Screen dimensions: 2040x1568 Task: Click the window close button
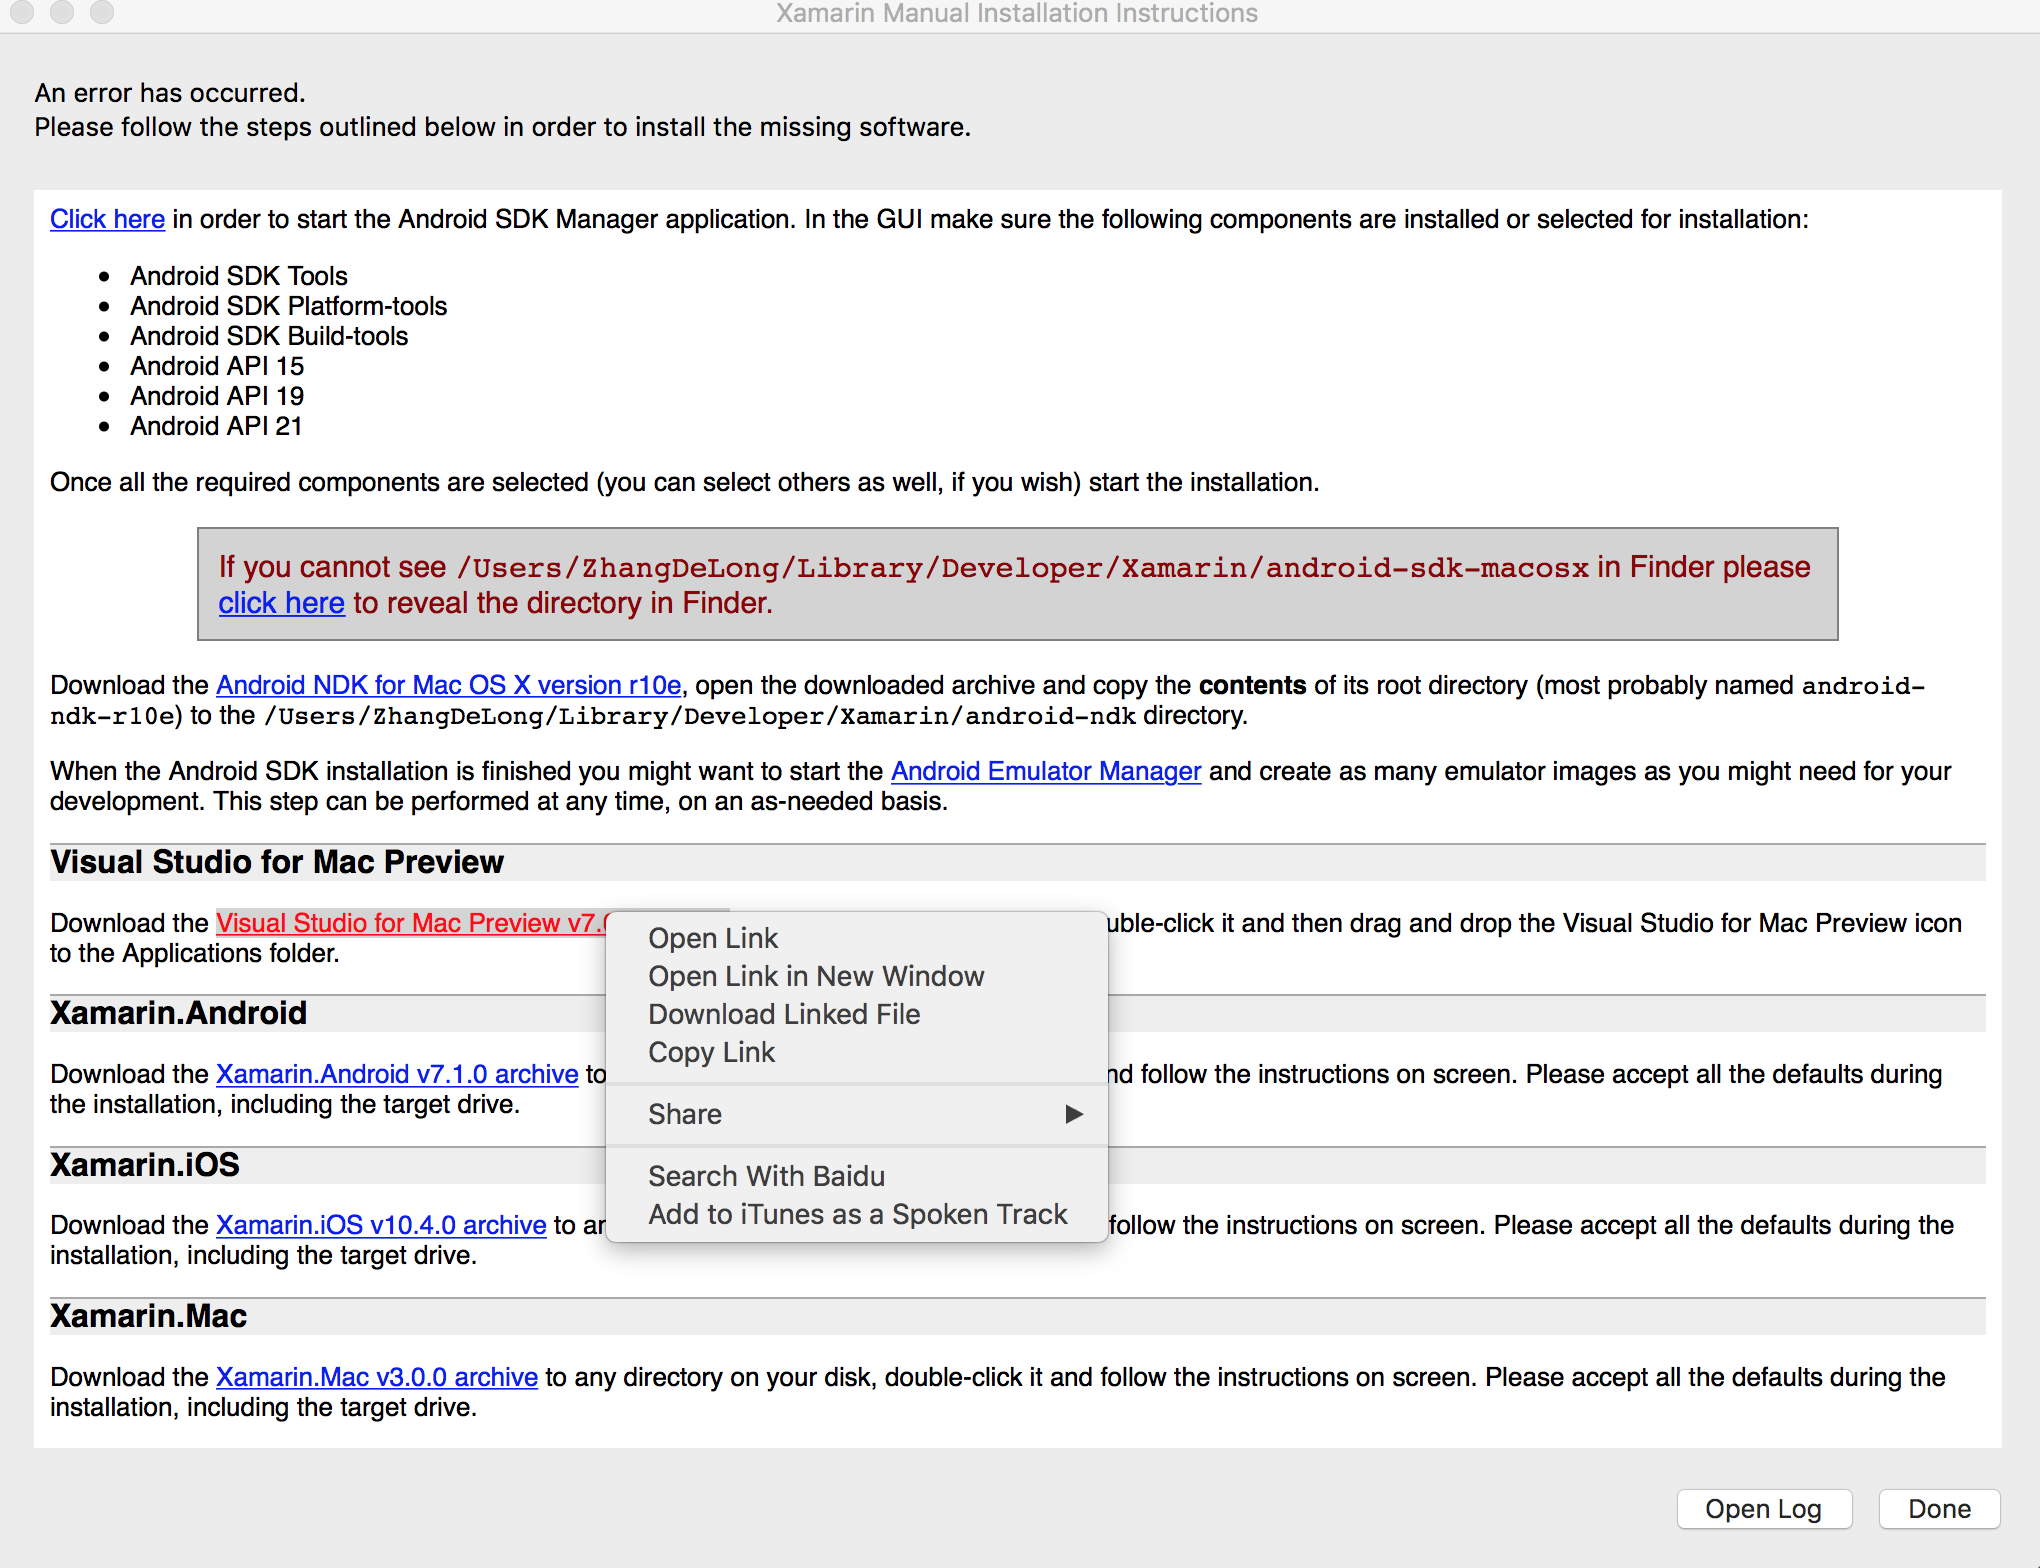pos(22,12)
